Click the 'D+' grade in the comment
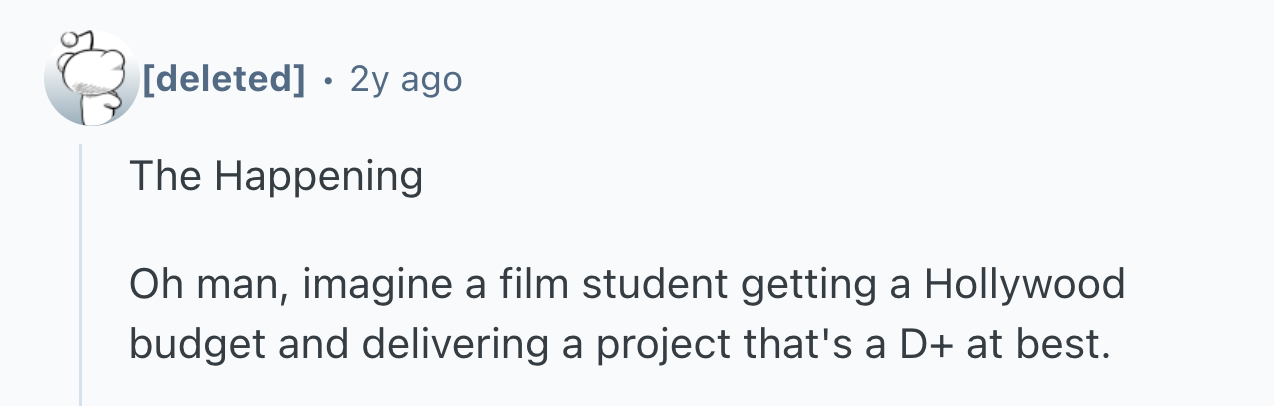This screenshot has height=406, width=1274. coord(933,343)
